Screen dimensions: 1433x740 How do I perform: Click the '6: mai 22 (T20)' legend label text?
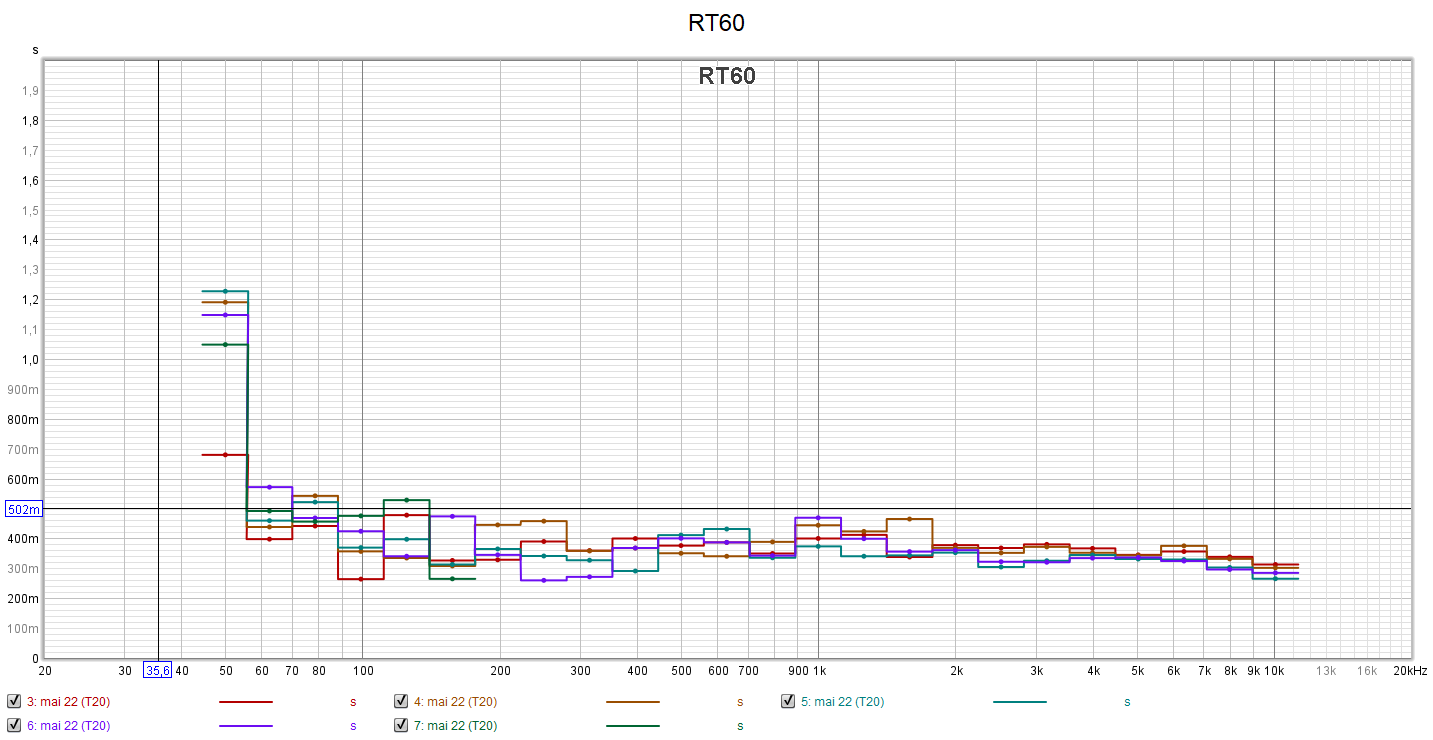(x=68, y=726)
